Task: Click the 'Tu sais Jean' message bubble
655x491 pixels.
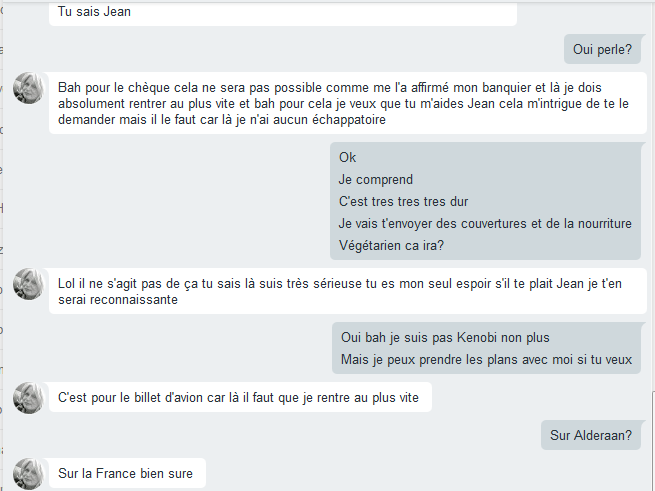Action: coord(283,13)
